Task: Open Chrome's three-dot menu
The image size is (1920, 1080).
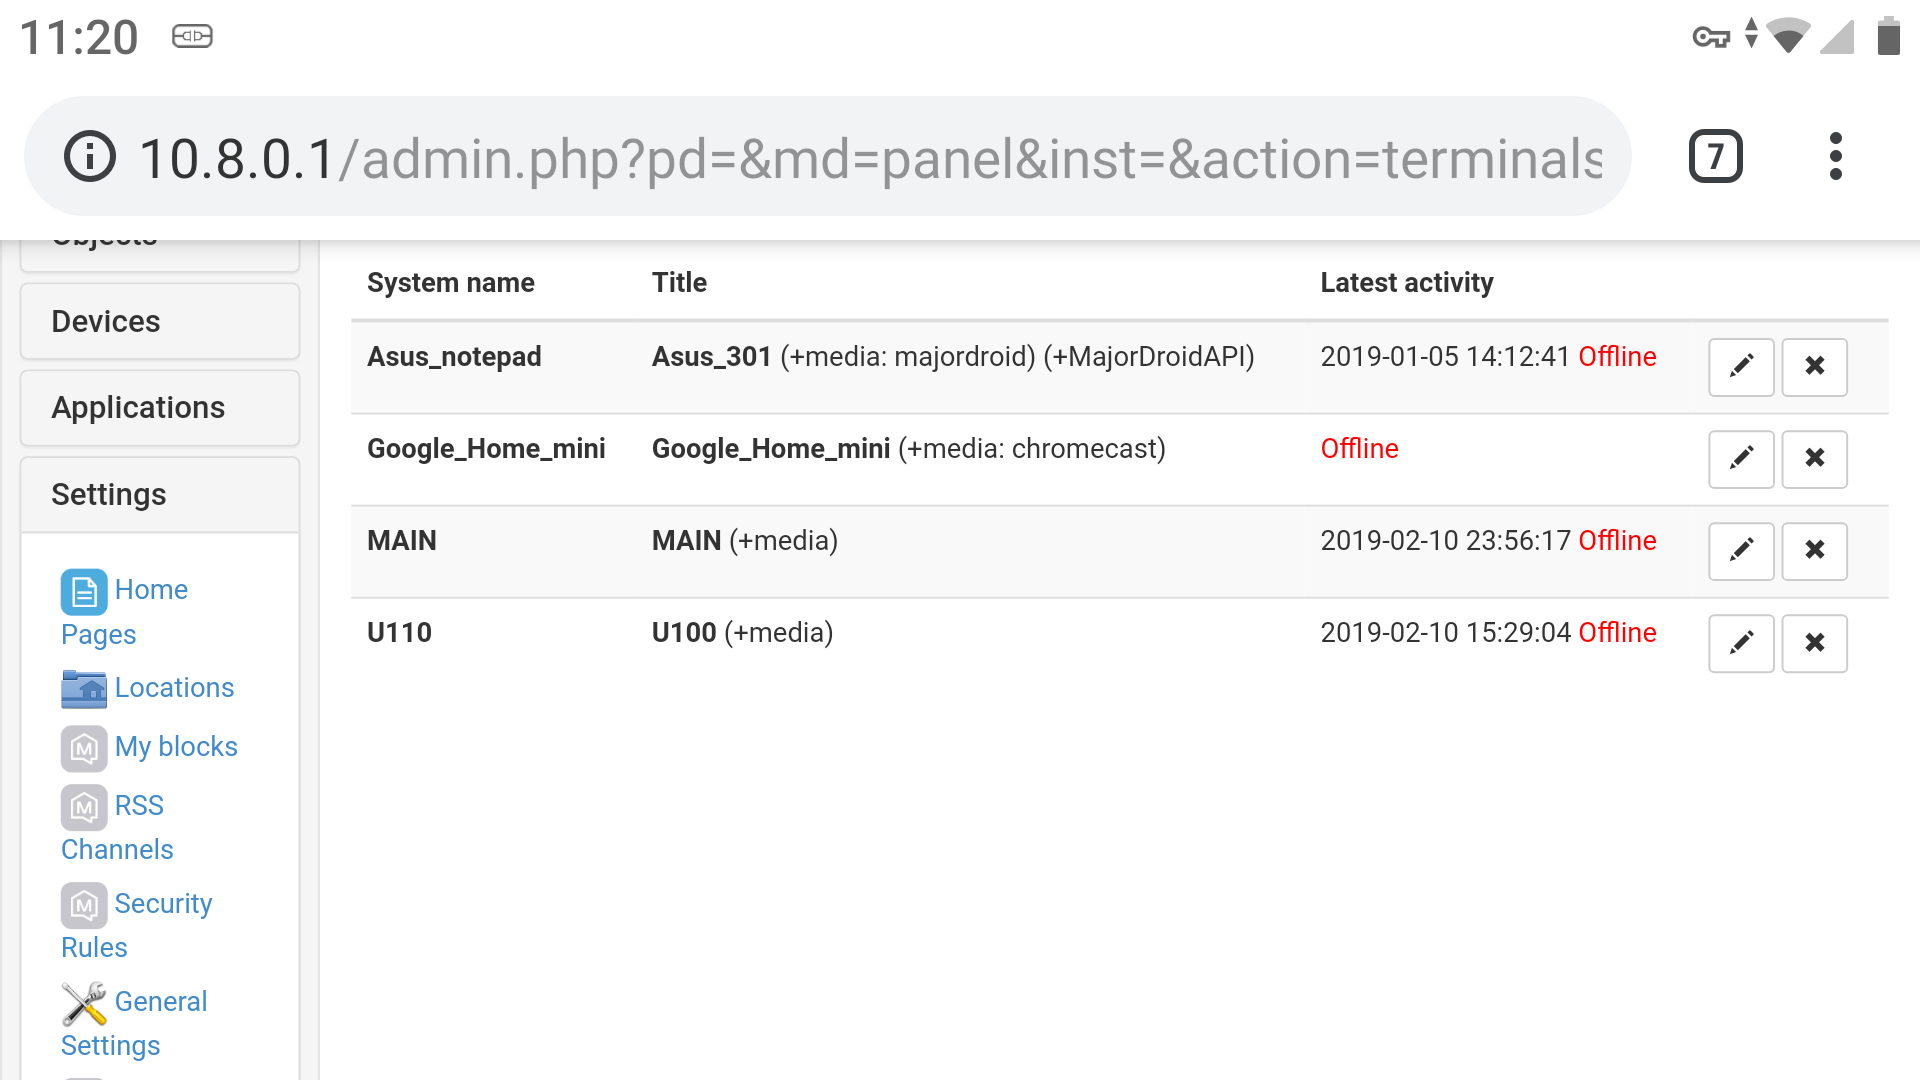Action: pyautogui.click(x=1836, y=155)
